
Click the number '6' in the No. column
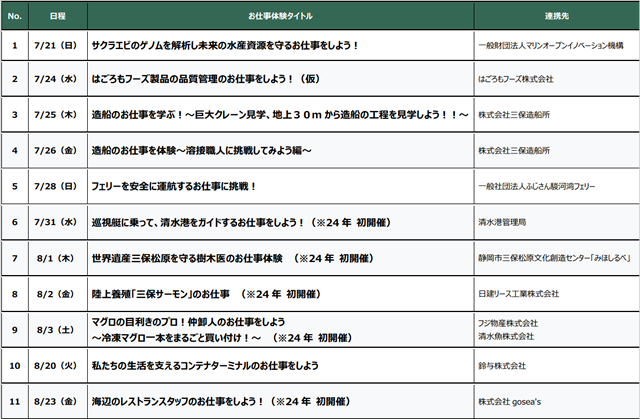pyautogui.click(x=15, y=222)
